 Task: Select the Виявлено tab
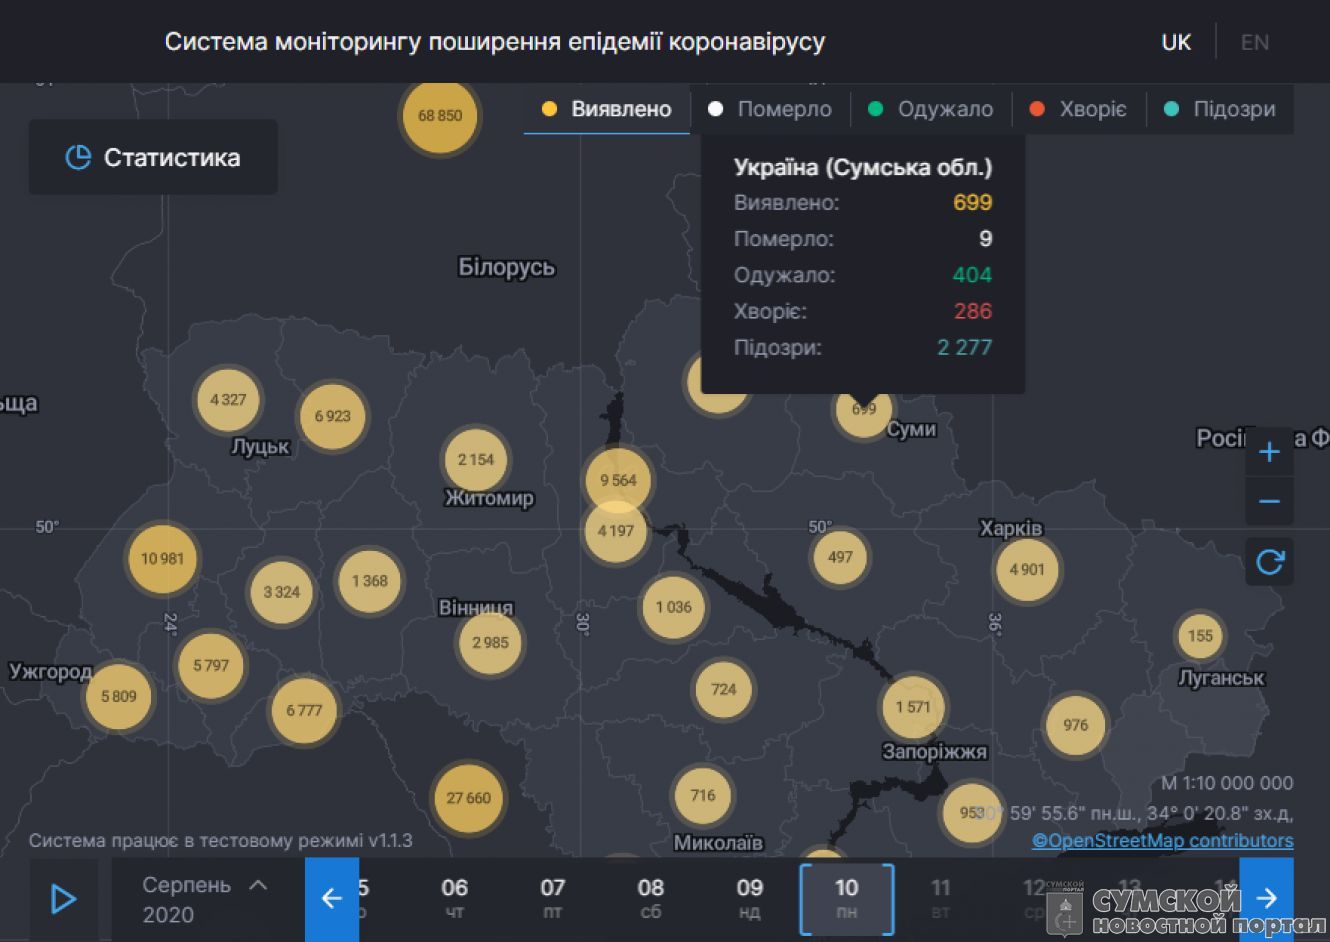(607, 109)
